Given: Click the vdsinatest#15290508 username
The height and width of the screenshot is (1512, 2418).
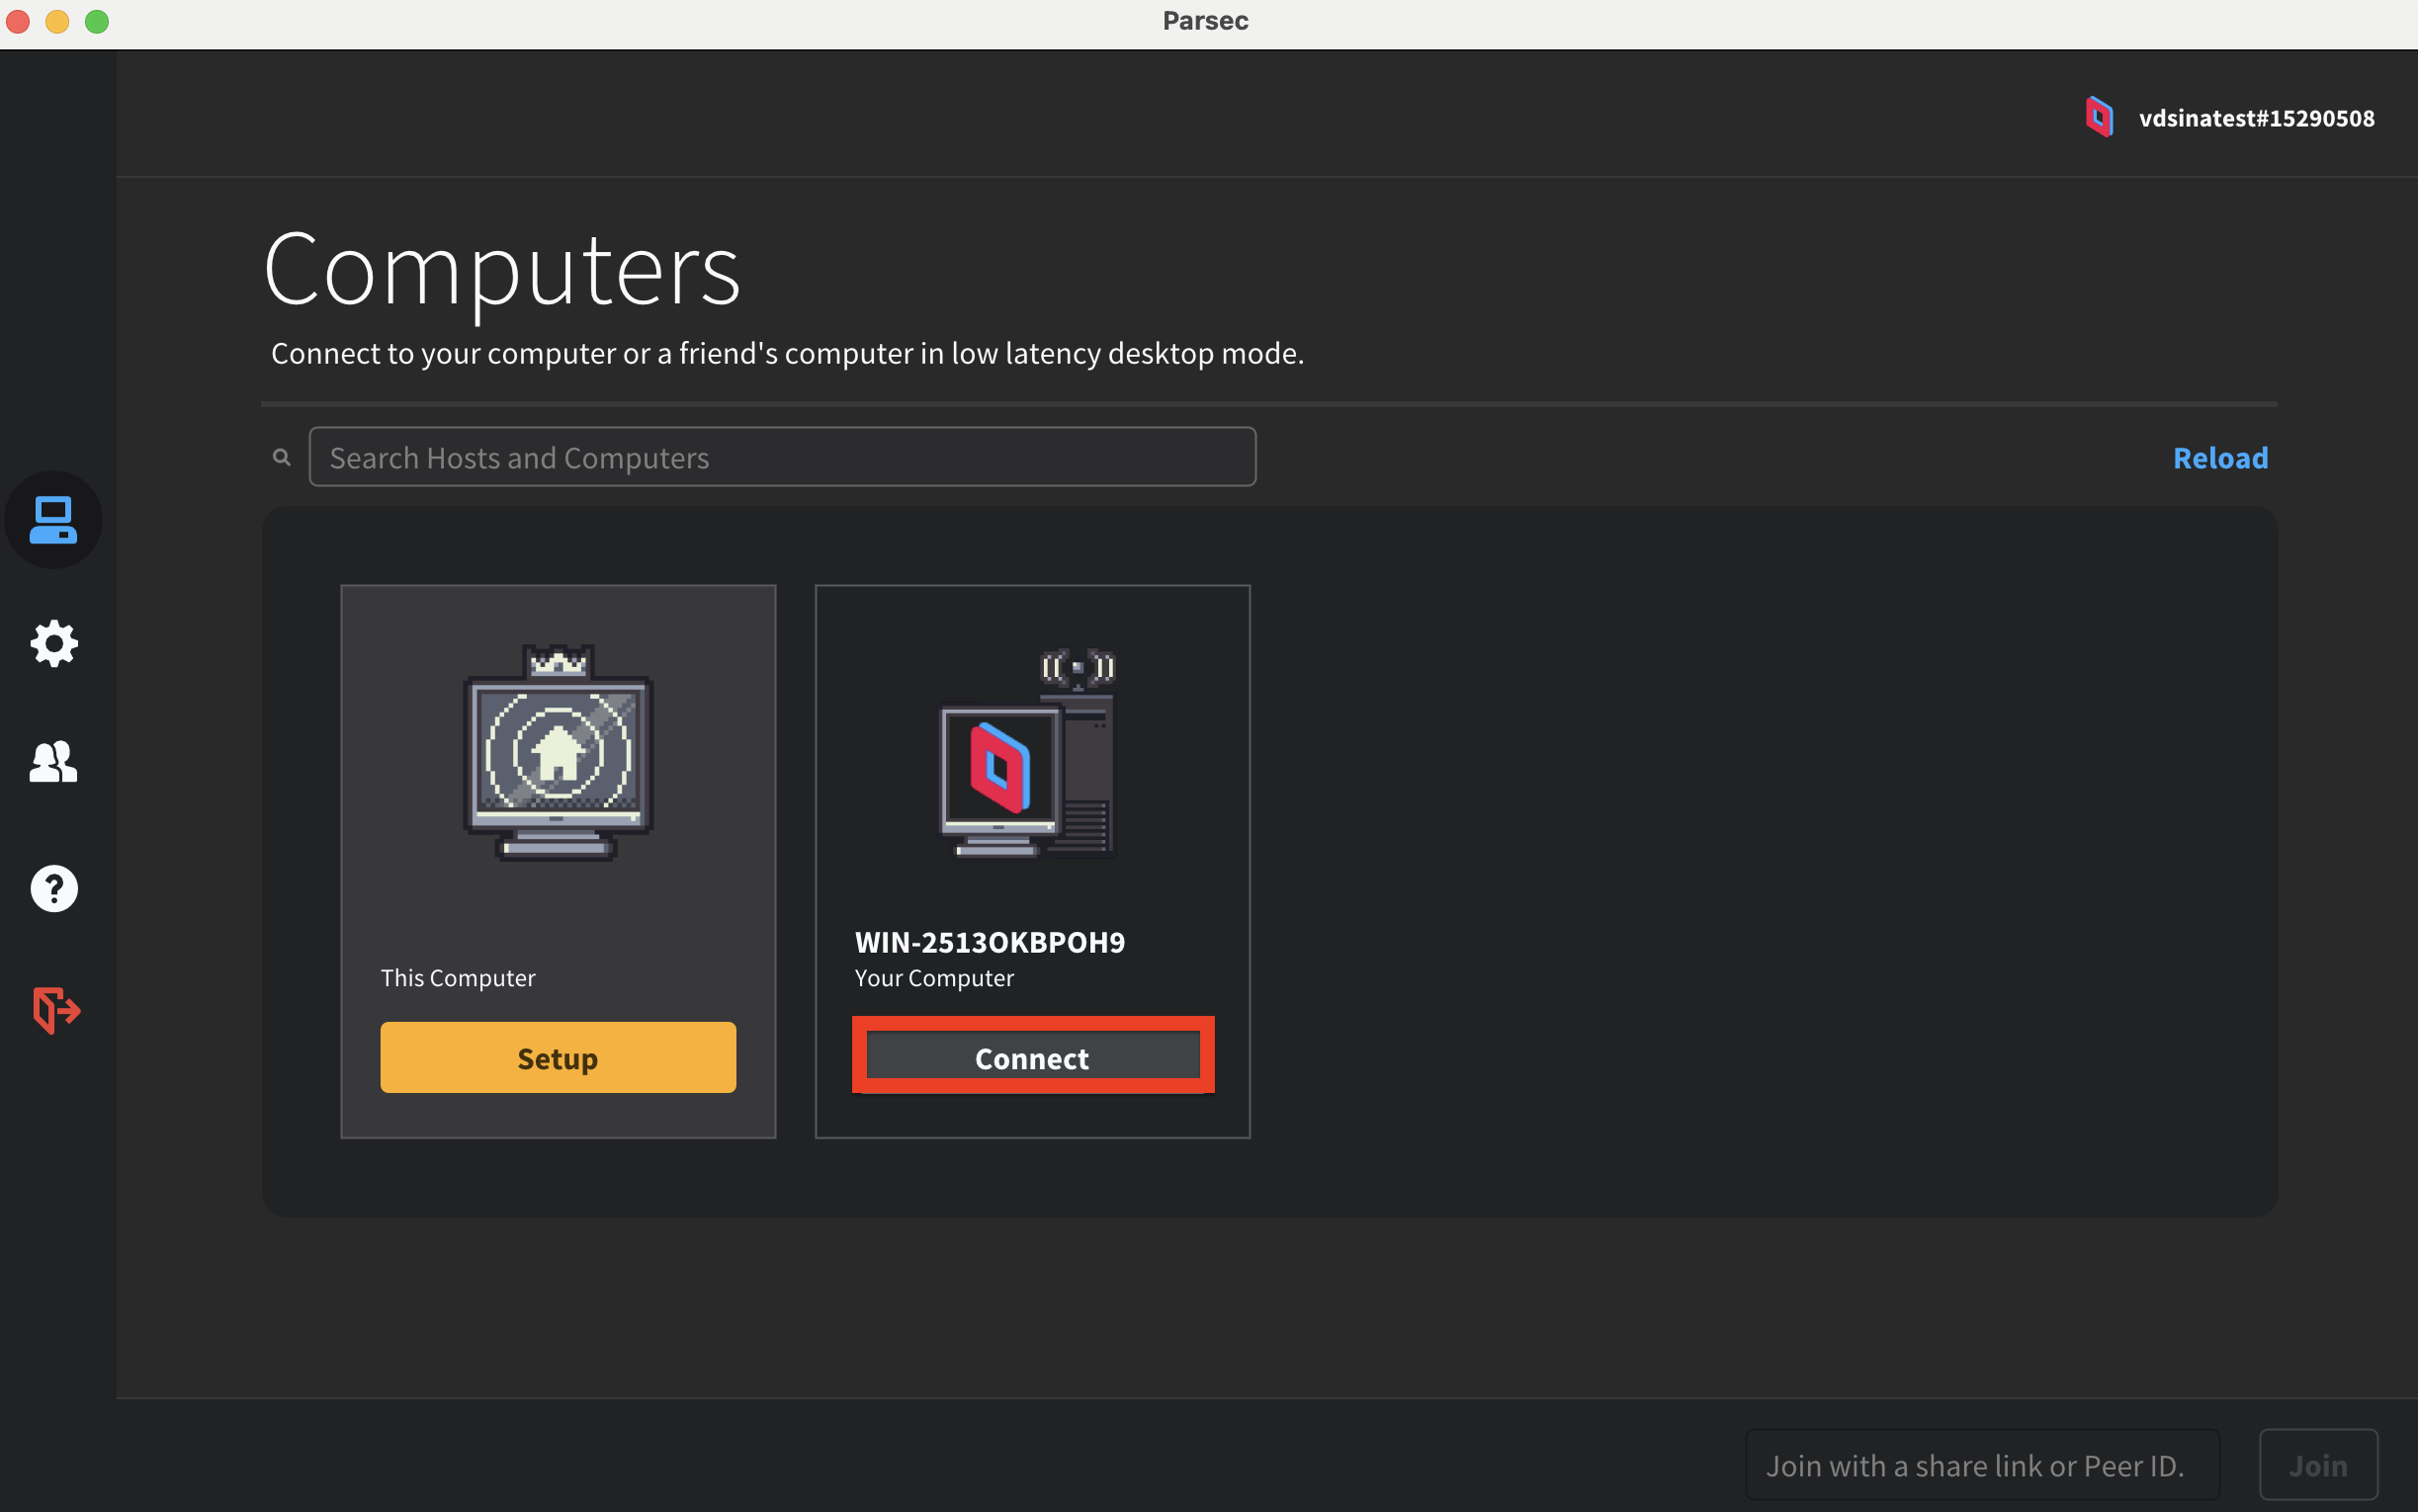Looking at the screenshot, I should coord(2256,118).
